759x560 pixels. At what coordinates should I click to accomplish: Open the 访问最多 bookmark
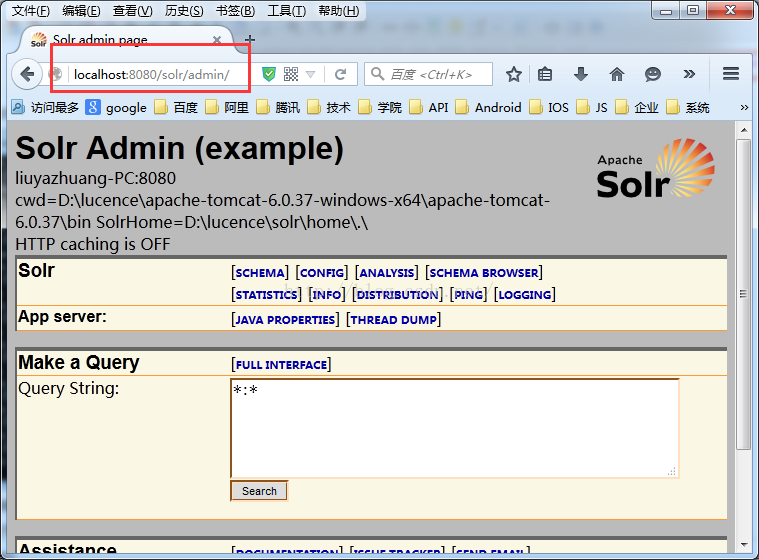pyautogui.click(x=45, y=107)
